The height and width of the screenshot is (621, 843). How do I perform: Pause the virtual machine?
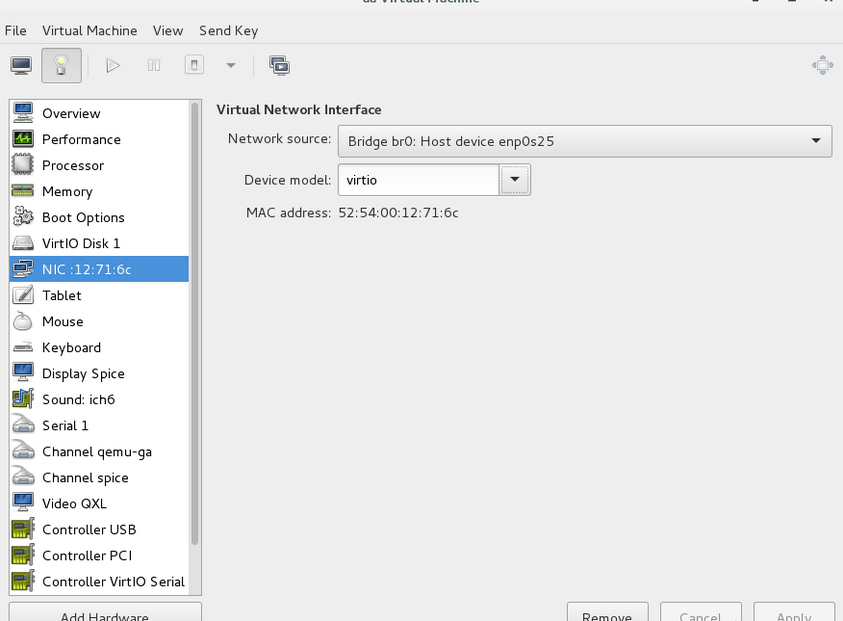[154, 66]
